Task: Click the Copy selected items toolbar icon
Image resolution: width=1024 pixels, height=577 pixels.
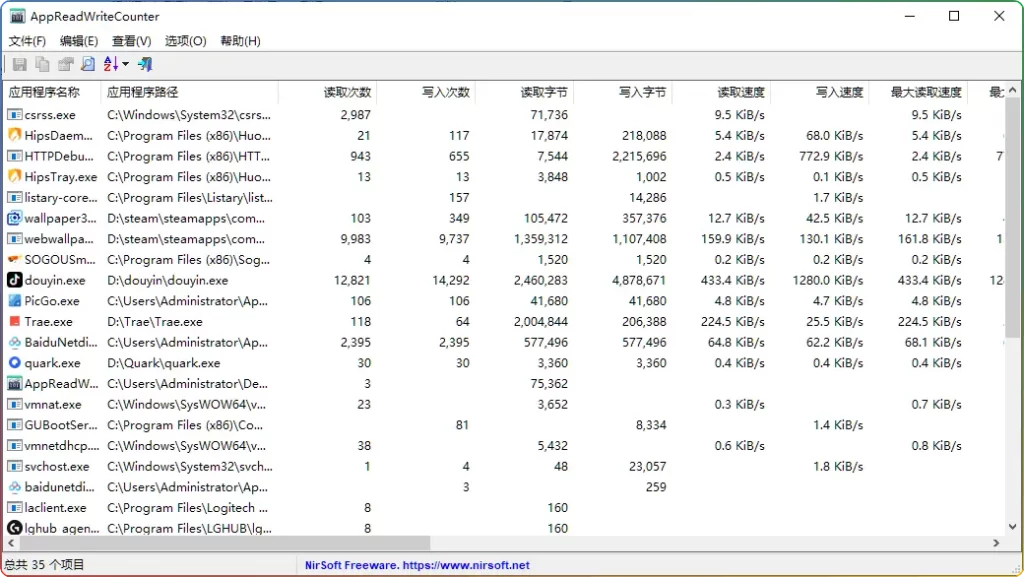Action: pos(42,64)
